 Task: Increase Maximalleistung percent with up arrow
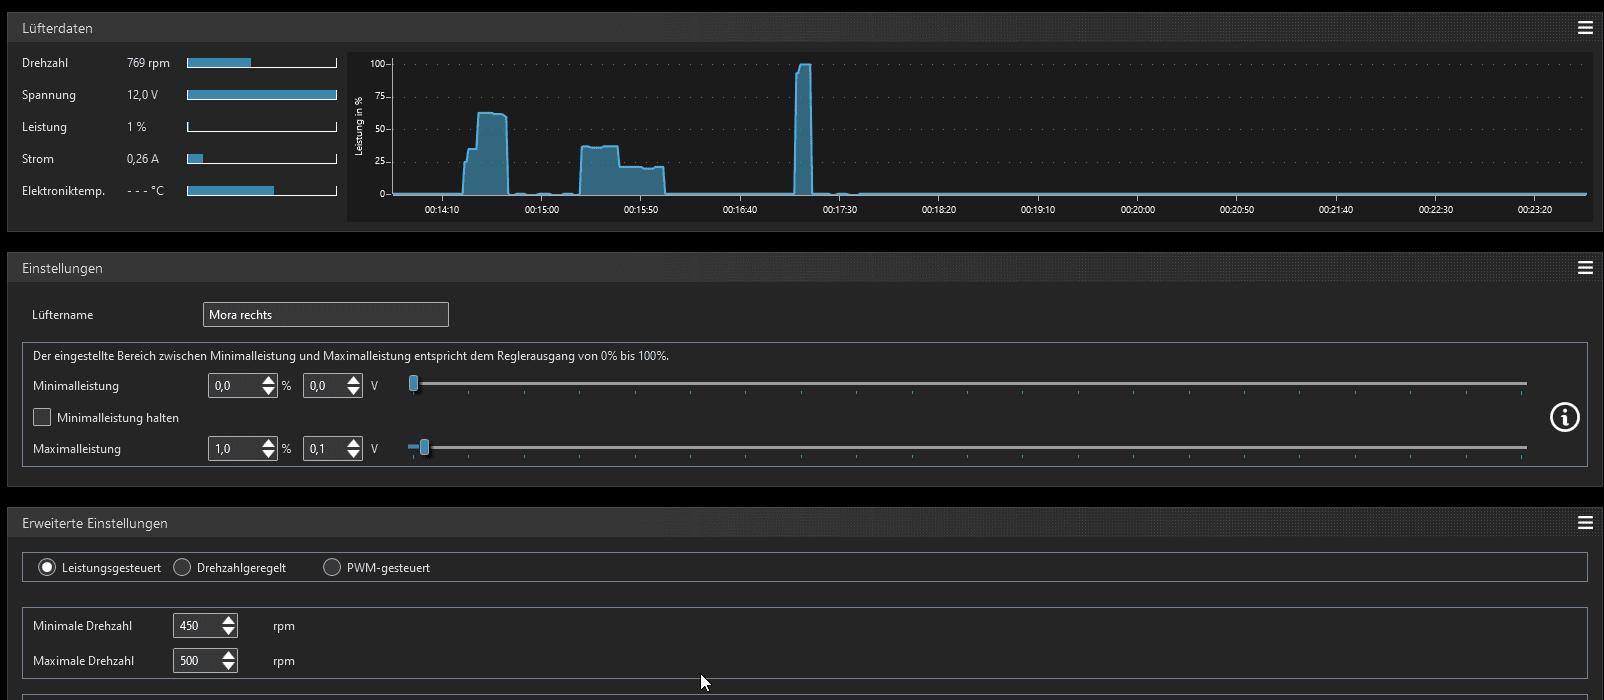tap(268, 443)
